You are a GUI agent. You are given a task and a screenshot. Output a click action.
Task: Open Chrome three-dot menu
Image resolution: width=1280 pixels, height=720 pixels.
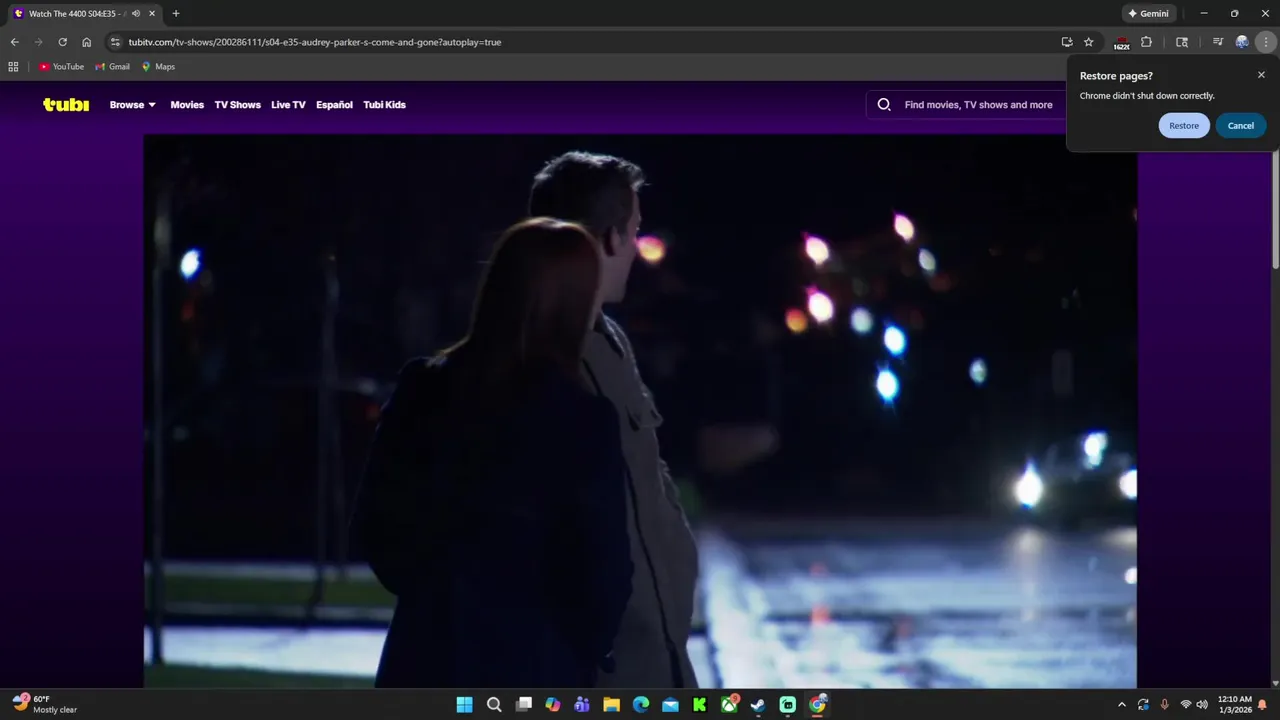pyautogui.click(x=1266, y=42)
